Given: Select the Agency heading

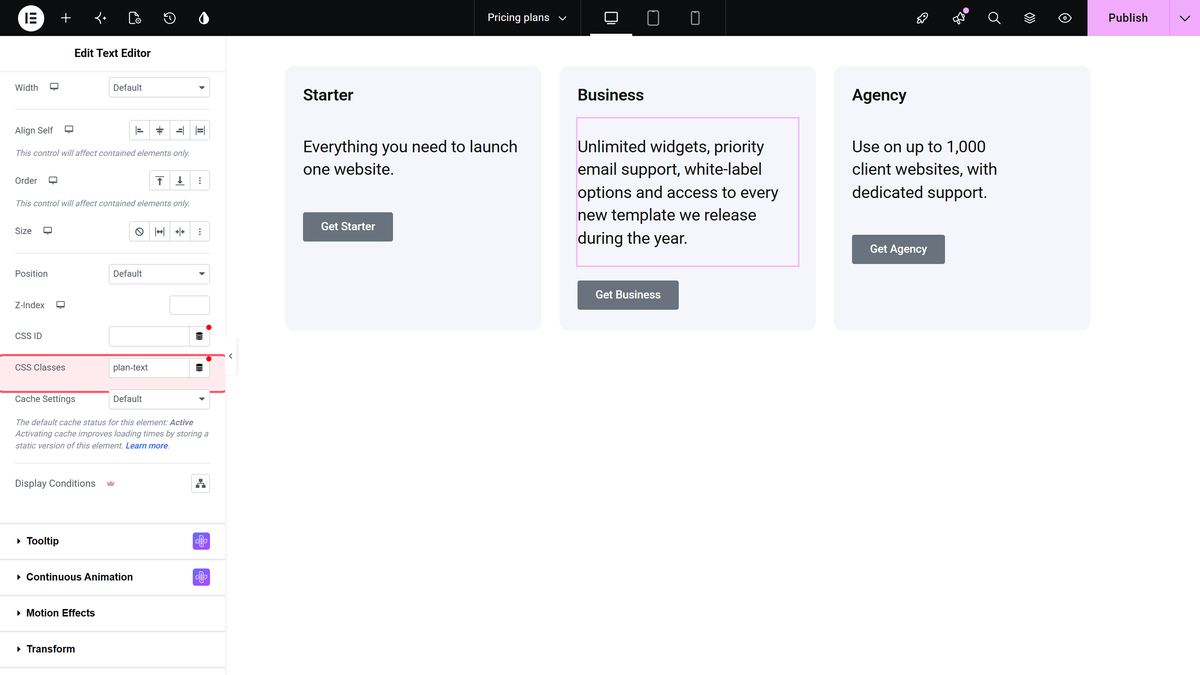Looking at the screenshot, I should [x=879, y=95].
